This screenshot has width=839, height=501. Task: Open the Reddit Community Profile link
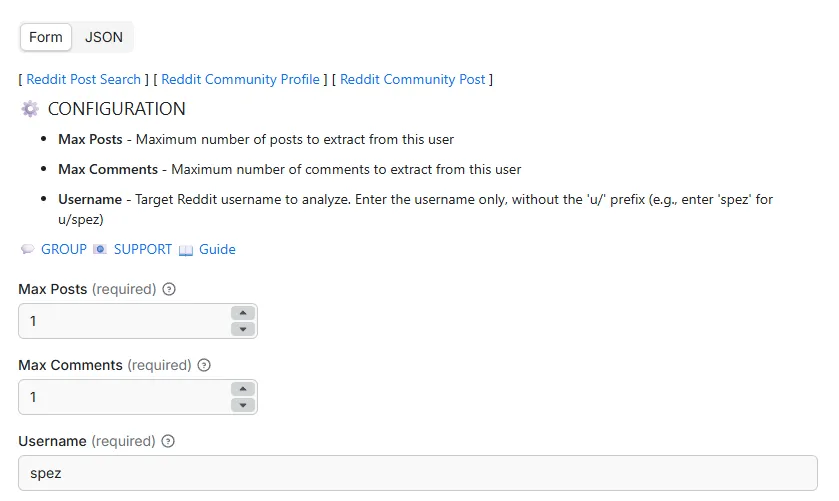[240, 79]
